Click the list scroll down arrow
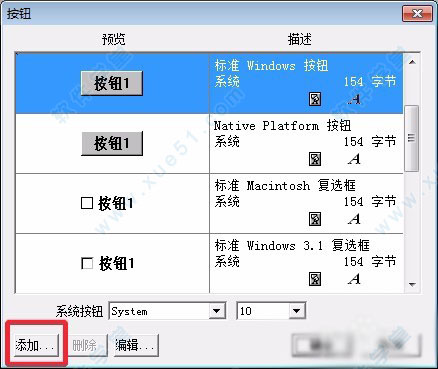This screenshot has height=369, width=438. tap(412, 284)
